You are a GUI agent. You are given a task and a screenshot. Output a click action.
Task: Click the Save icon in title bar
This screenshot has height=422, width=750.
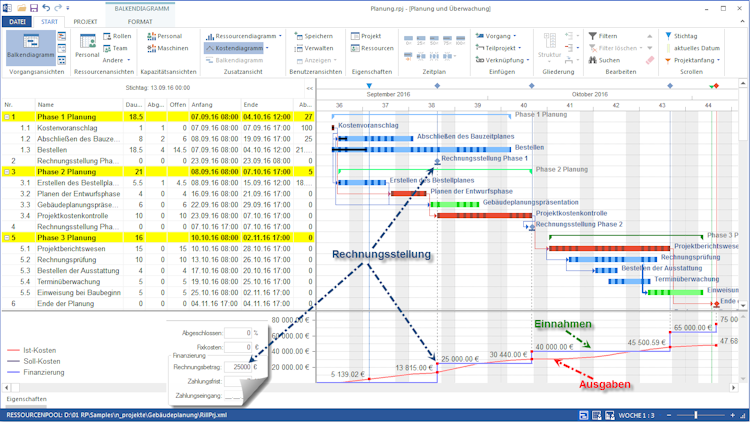[x=33, y=8]
